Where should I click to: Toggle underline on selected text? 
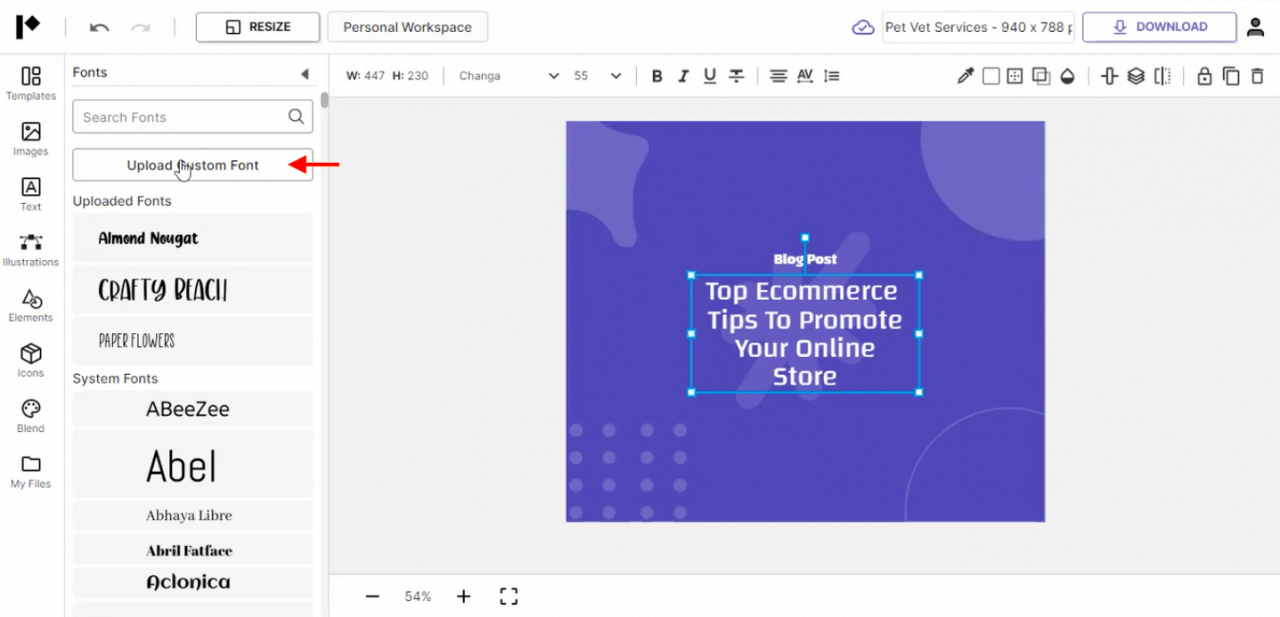coord(710,76)
